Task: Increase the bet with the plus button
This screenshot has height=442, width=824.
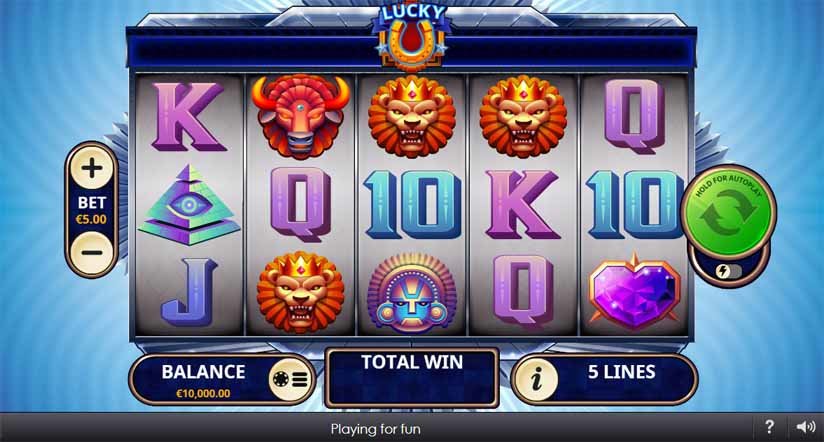Action: click(92, 168)
